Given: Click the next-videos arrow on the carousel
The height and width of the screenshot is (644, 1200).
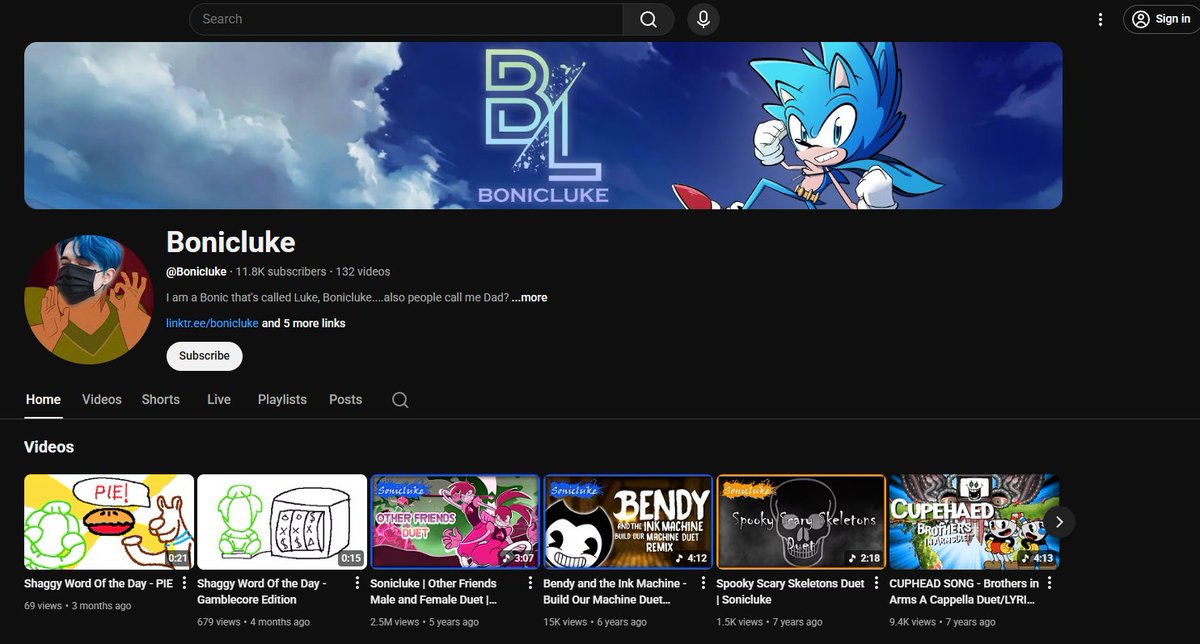Looking at the screenshot, I should tap(1058, 521).
